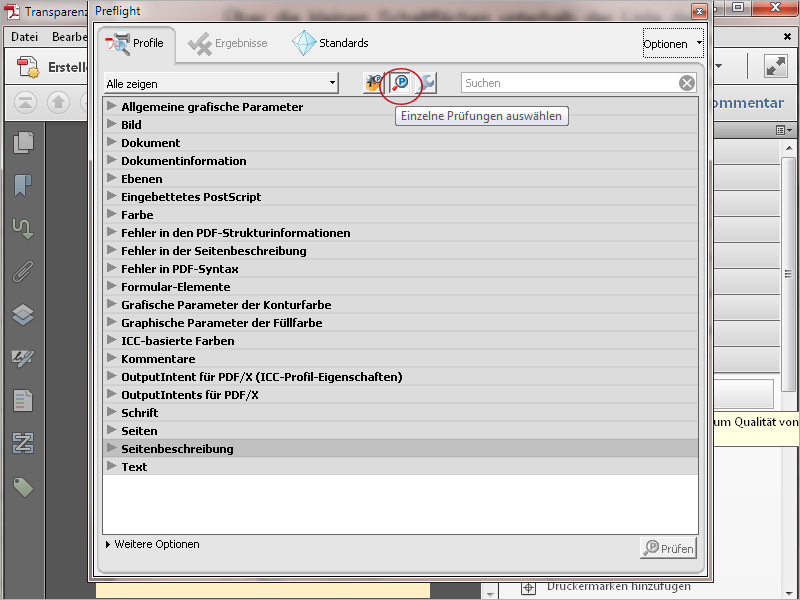800x600 pixels.
Task: Open the Page Thumbnails panel in the sidebar
Action: pos(25,143)
